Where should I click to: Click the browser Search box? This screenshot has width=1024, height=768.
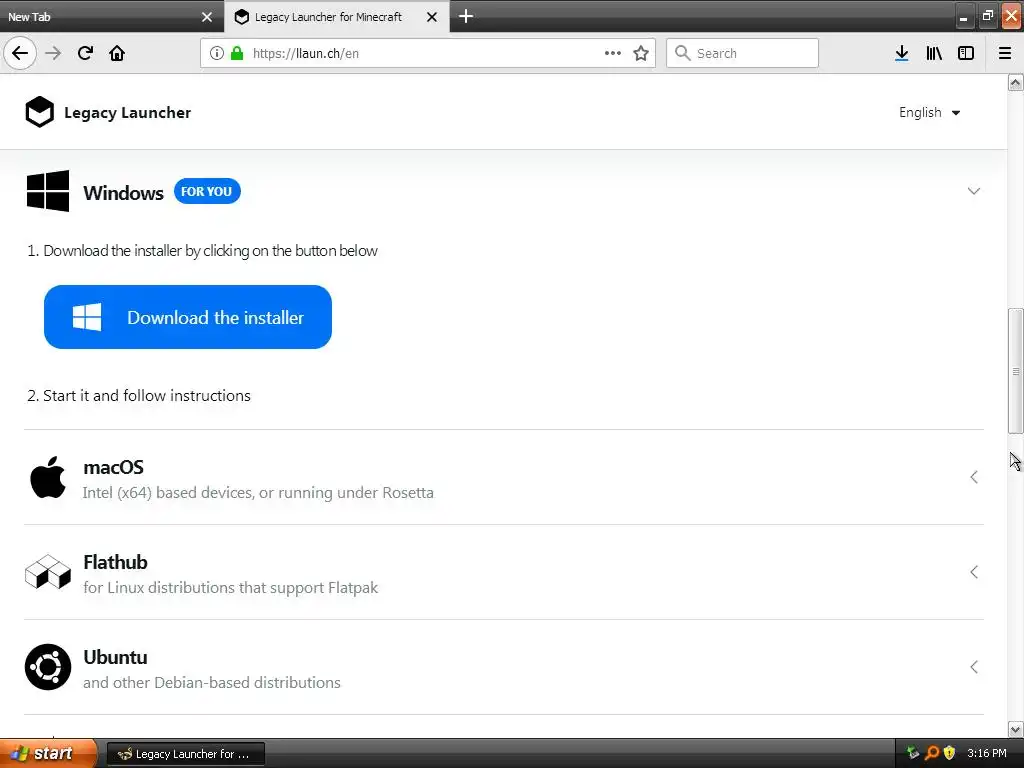point(742,53)
